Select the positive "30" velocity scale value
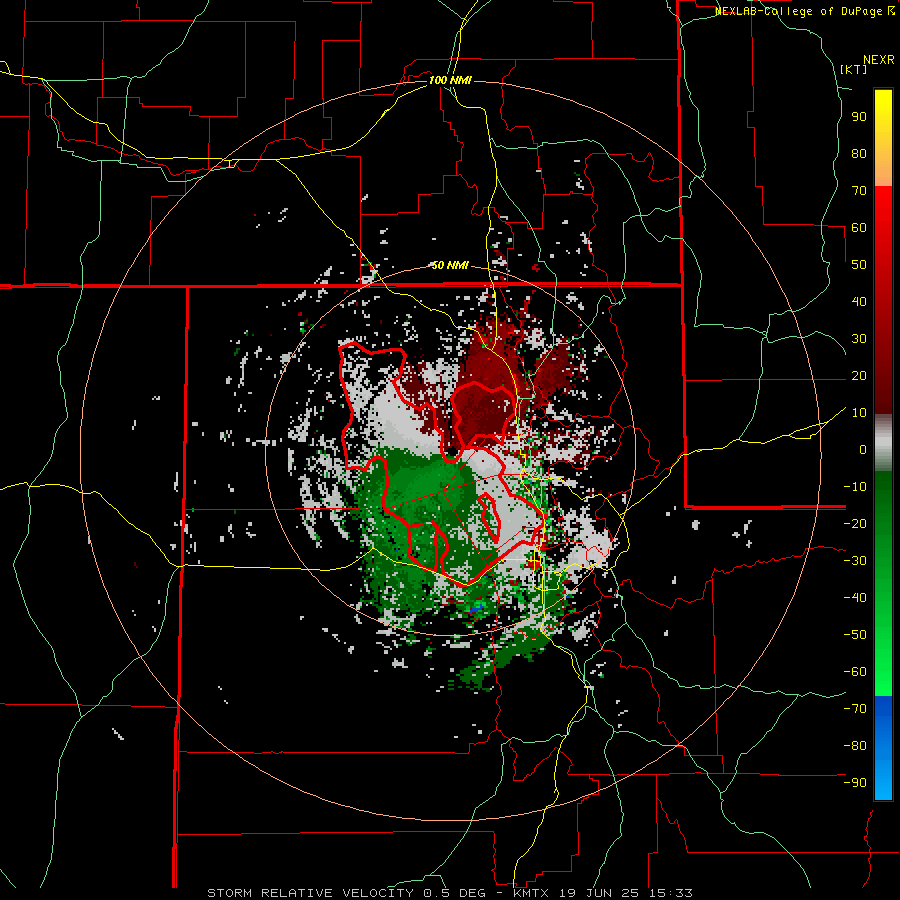 pos(859,339)
